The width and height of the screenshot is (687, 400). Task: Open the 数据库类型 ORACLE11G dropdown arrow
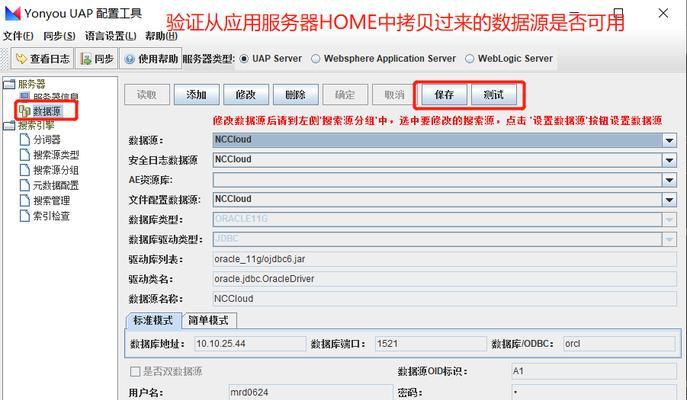pos(669,219)
